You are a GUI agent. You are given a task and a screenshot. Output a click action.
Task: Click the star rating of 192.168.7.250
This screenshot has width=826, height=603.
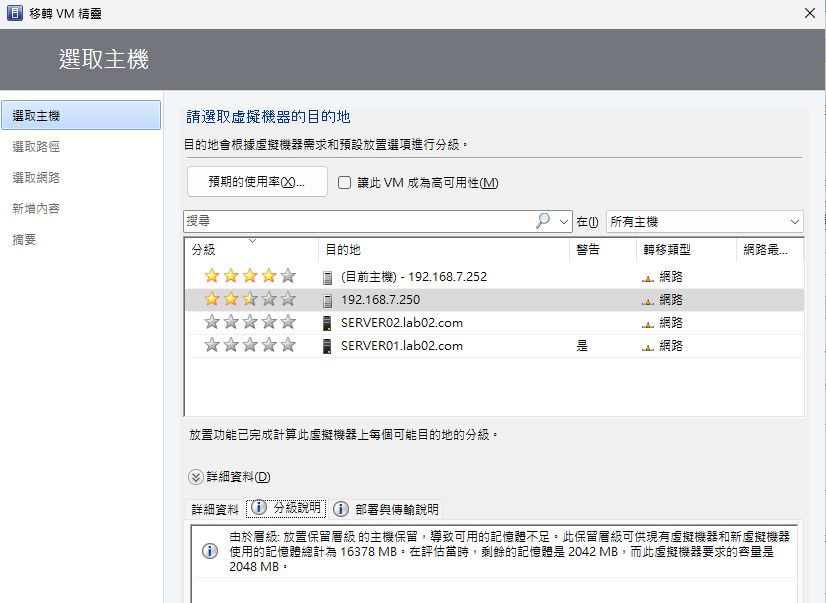click(x=250, y=299)
